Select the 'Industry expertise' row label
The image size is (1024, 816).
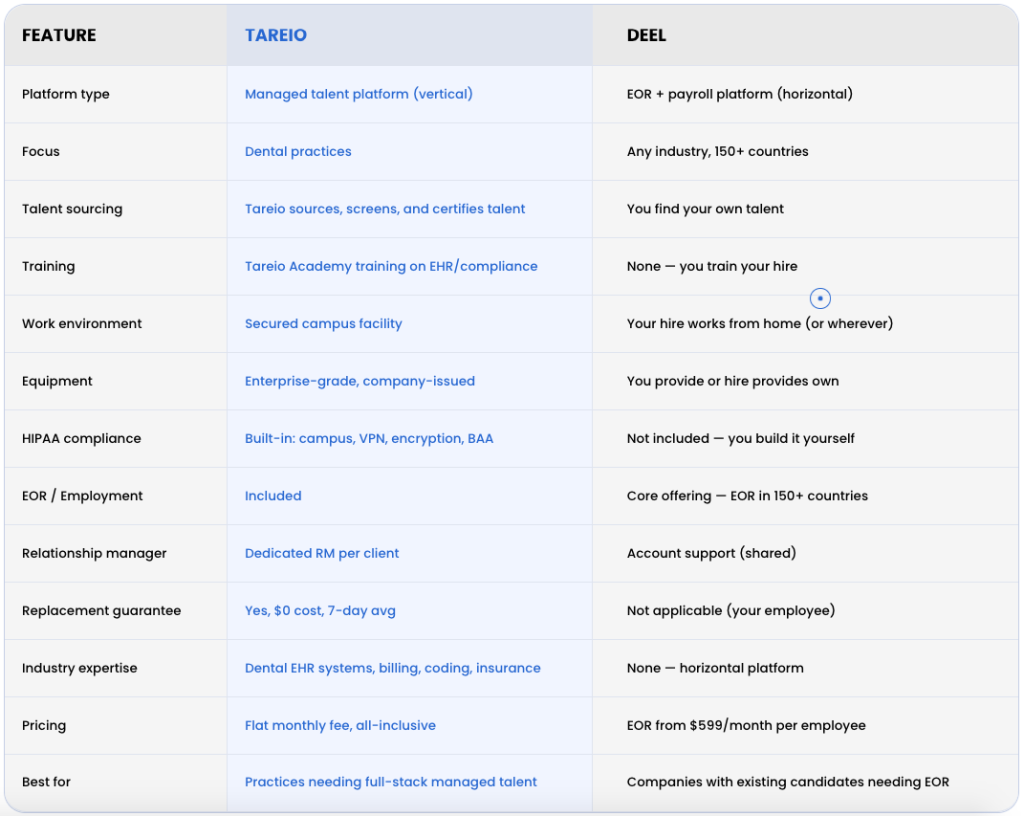point(79,668)
